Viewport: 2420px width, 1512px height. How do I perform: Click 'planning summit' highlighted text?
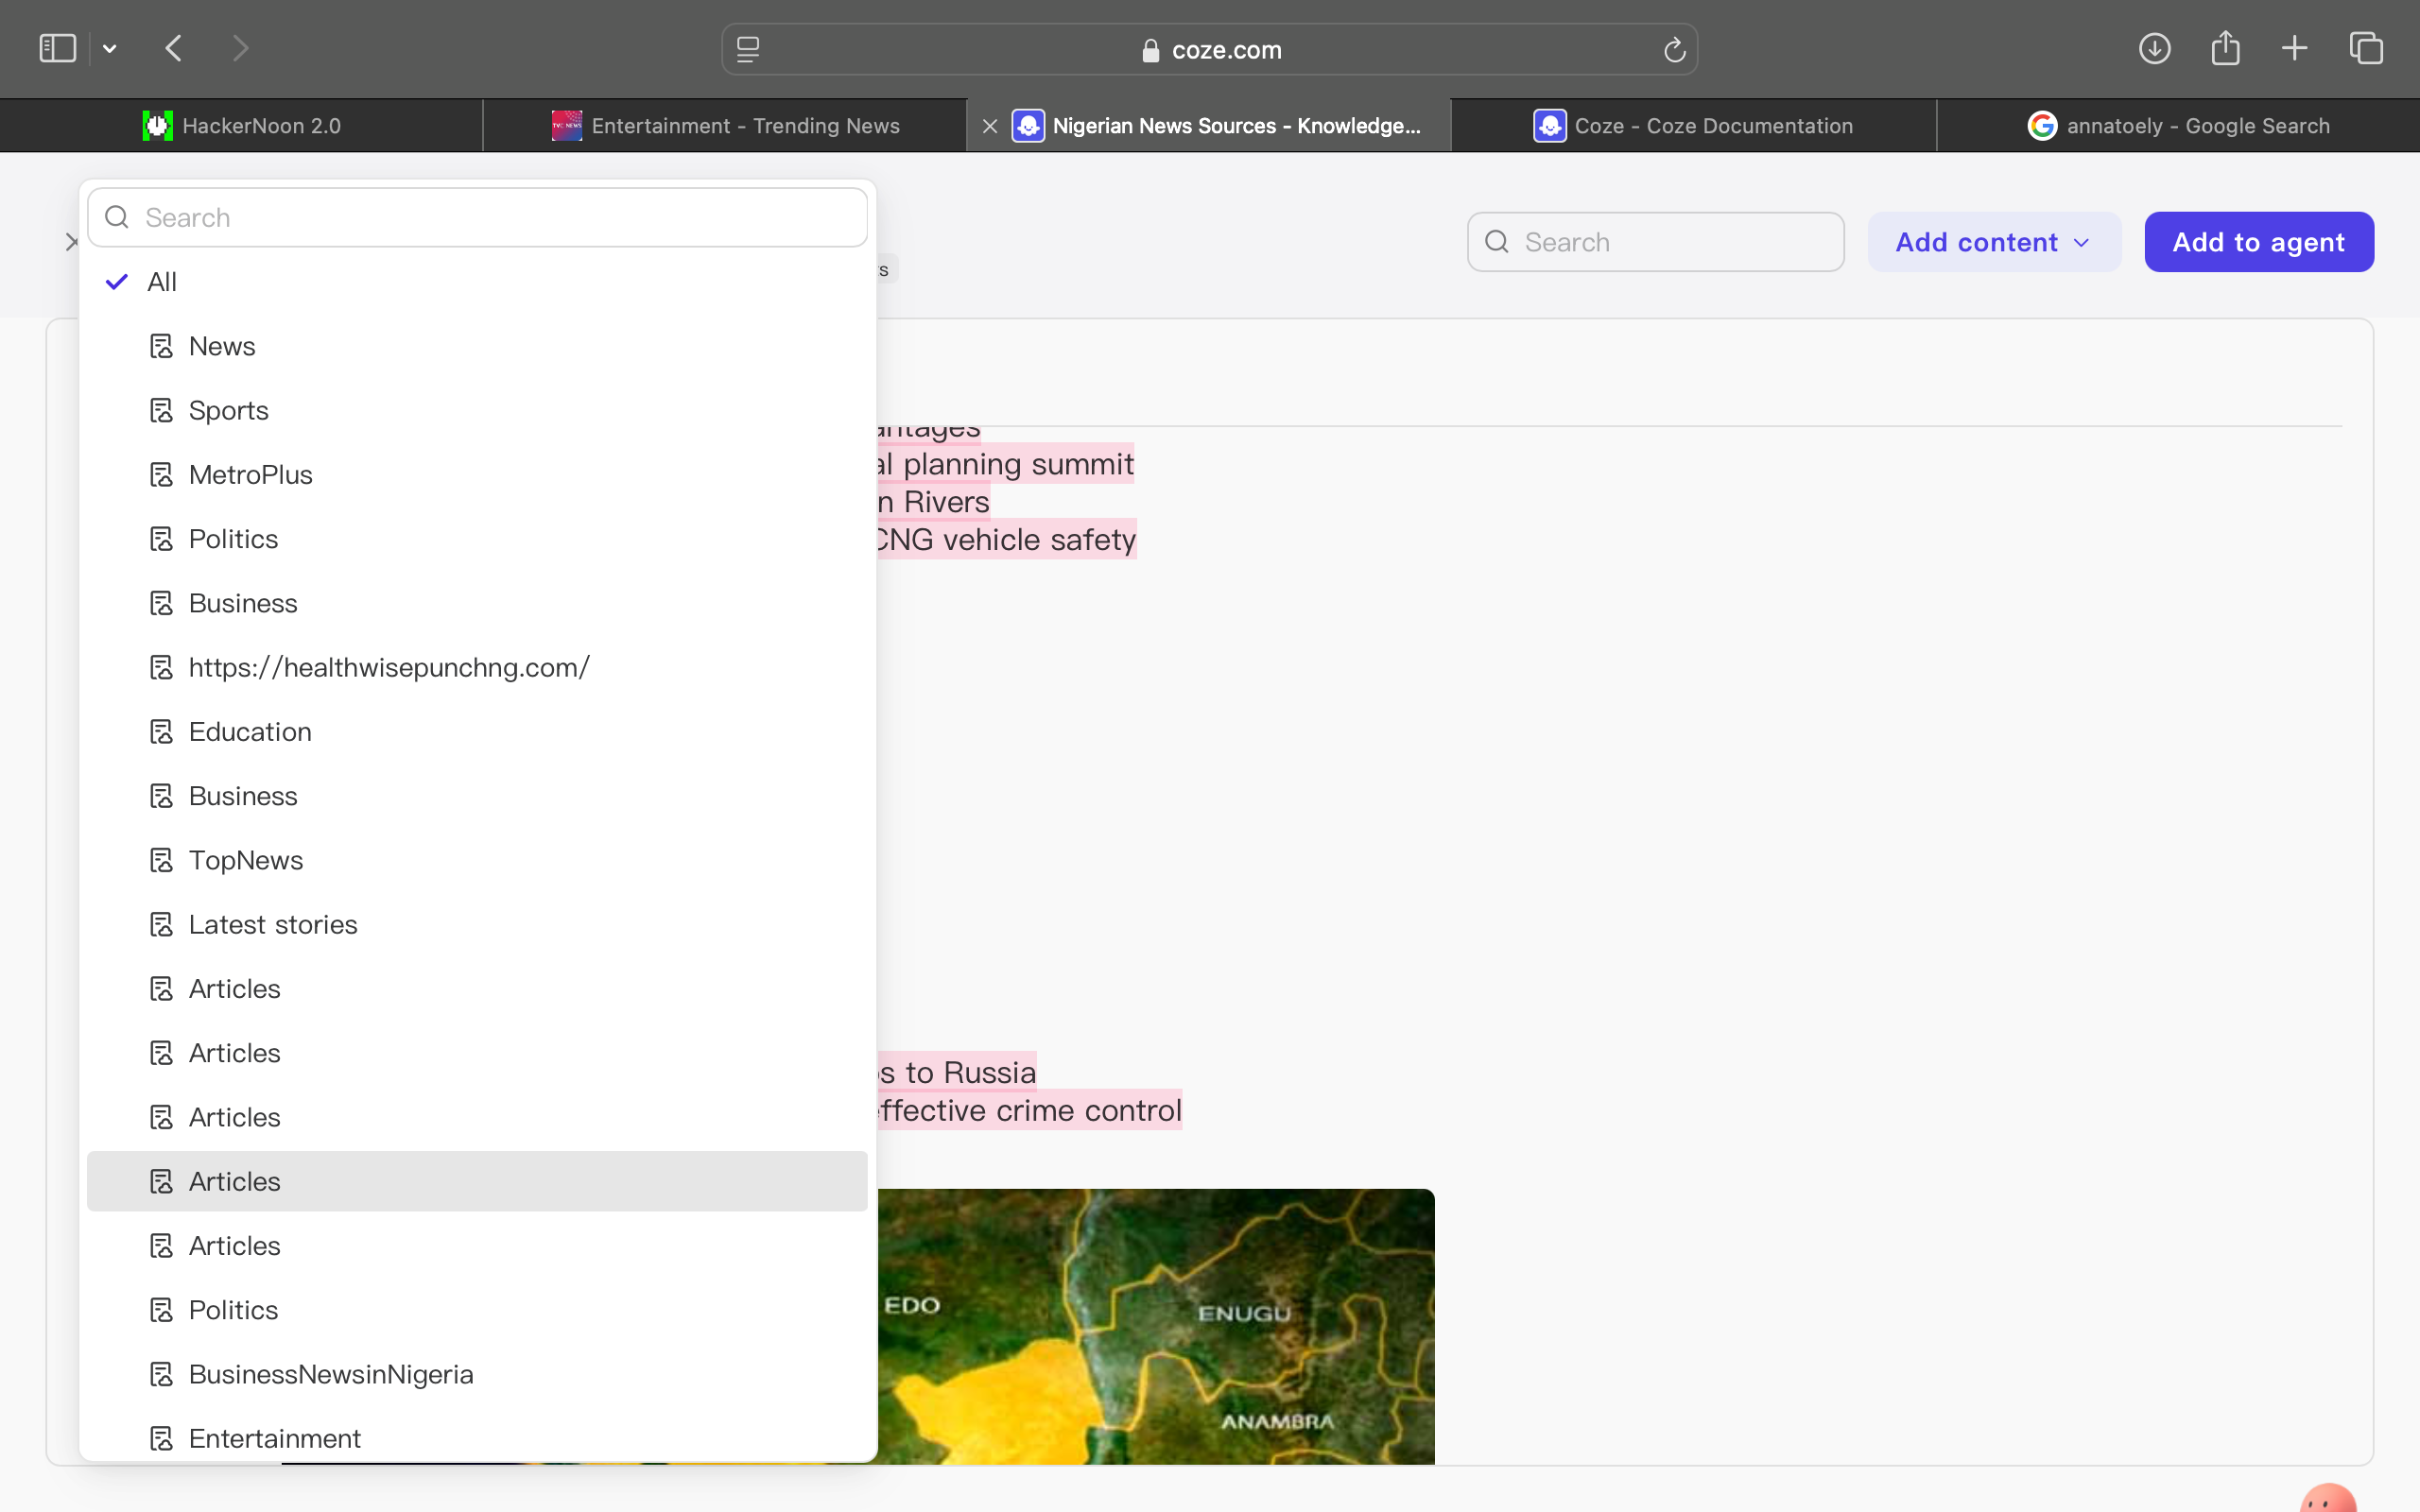click(x=1018, y=464)
